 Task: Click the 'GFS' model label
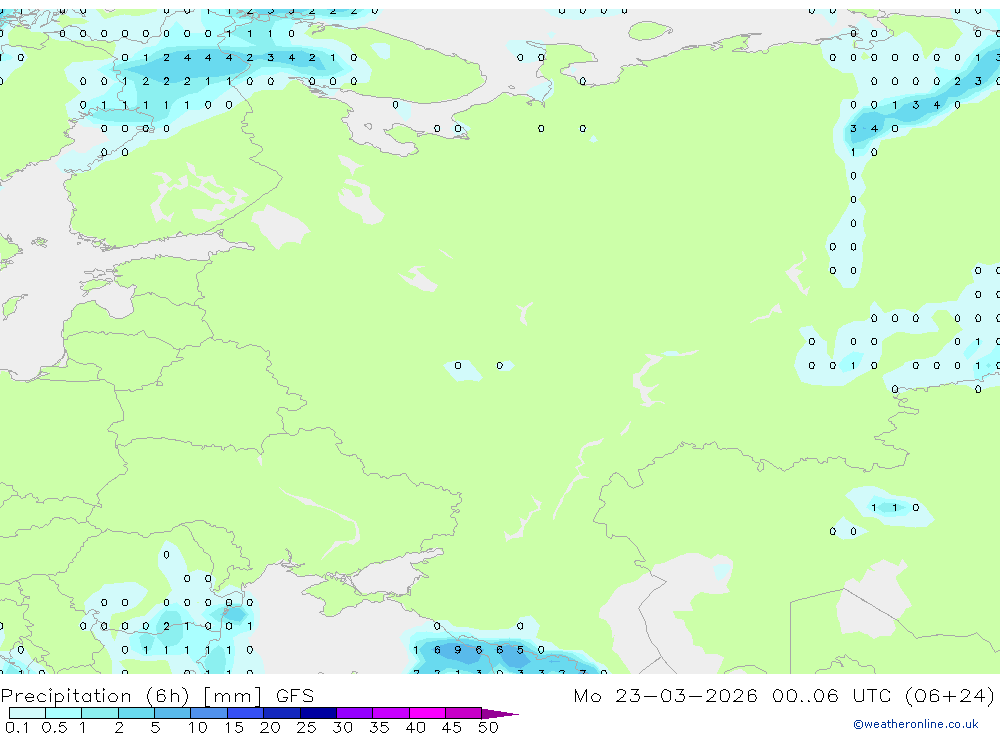point(295,695)
